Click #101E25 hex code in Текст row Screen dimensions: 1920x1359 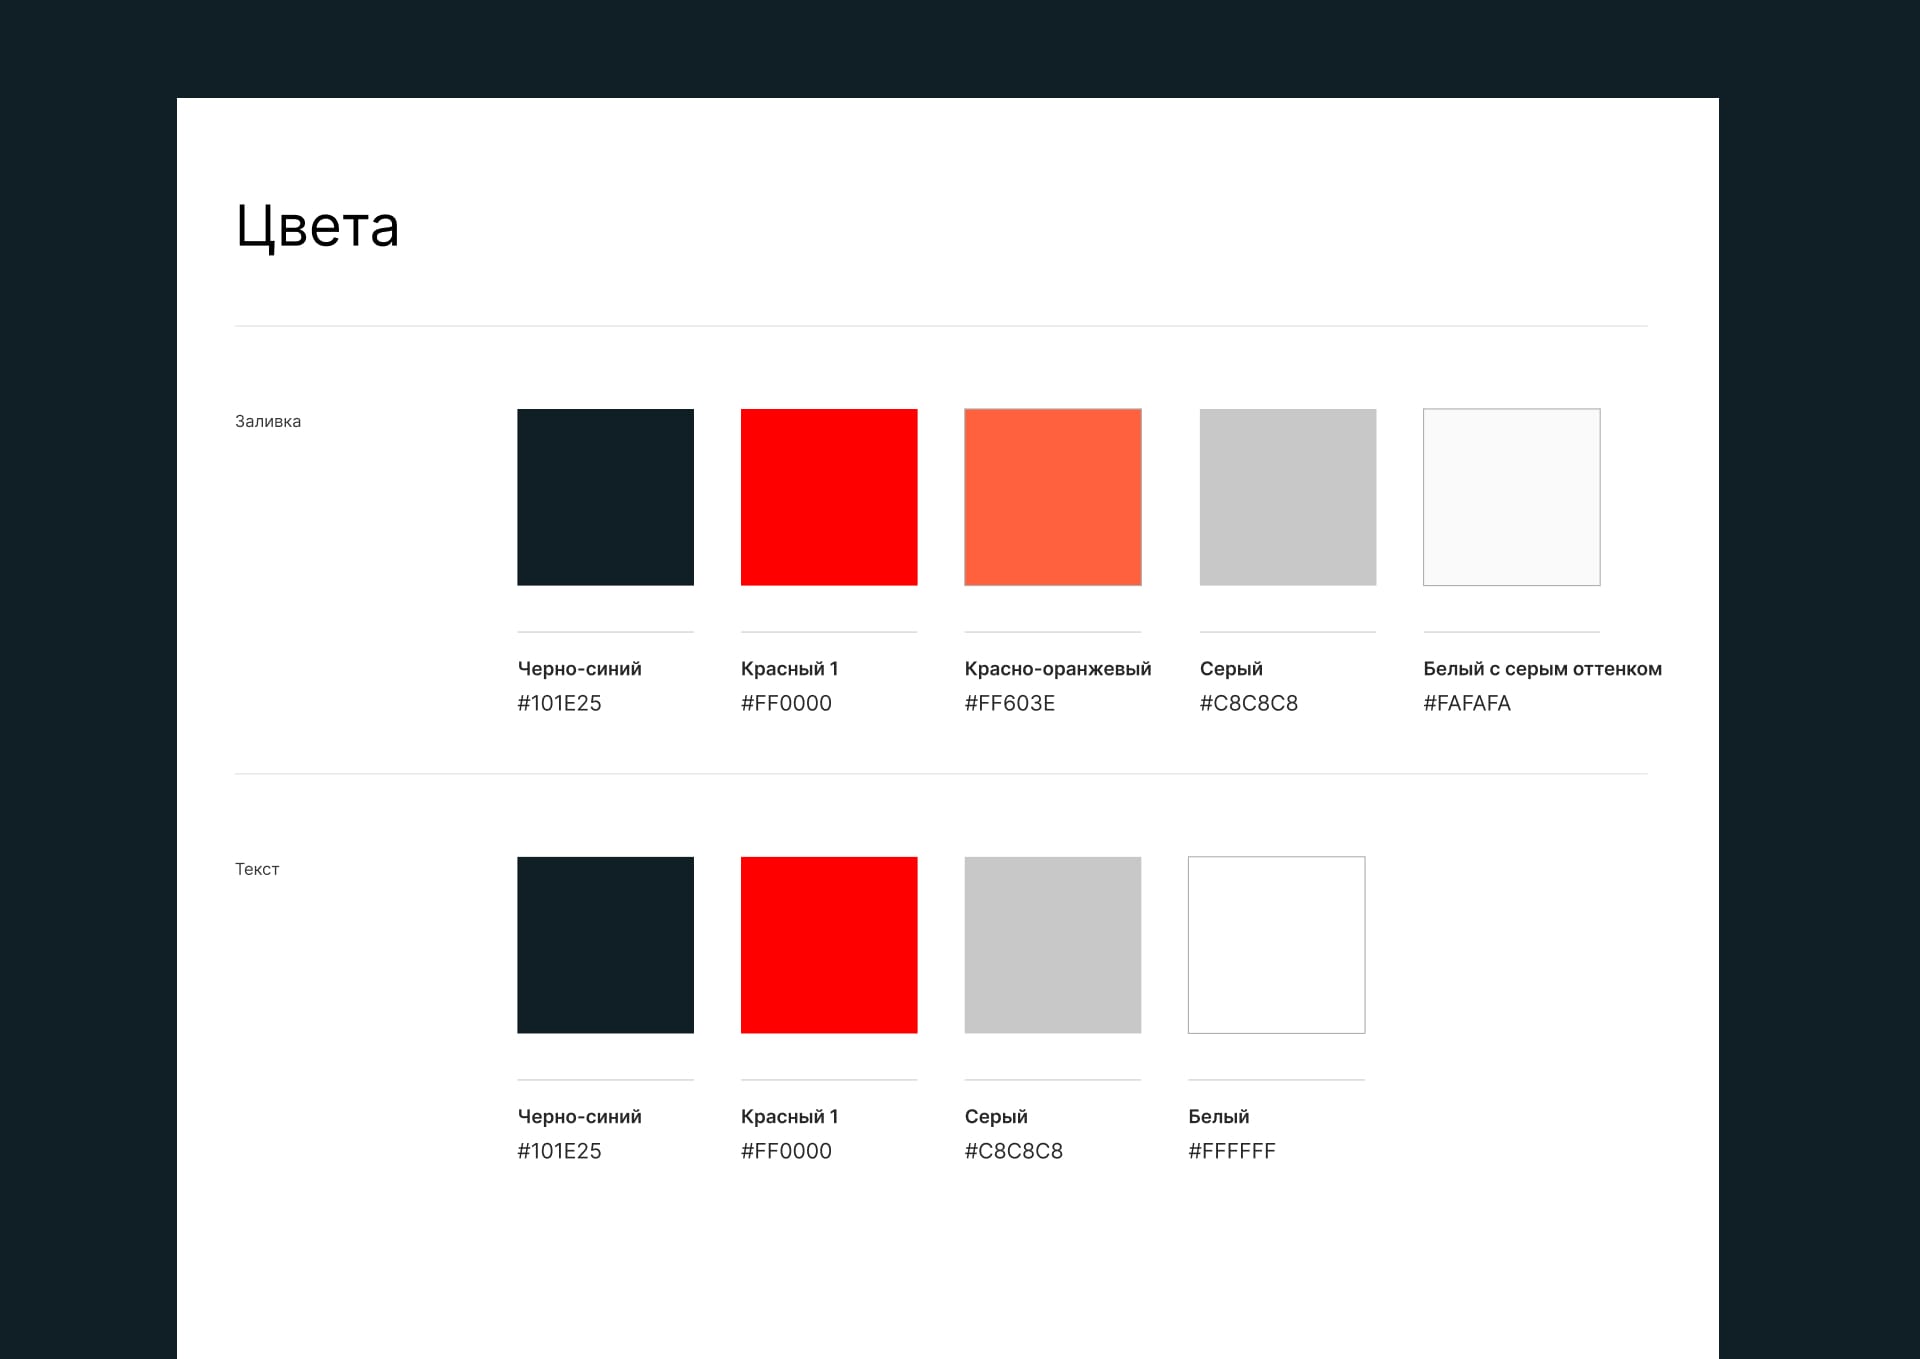point(559,1151)
